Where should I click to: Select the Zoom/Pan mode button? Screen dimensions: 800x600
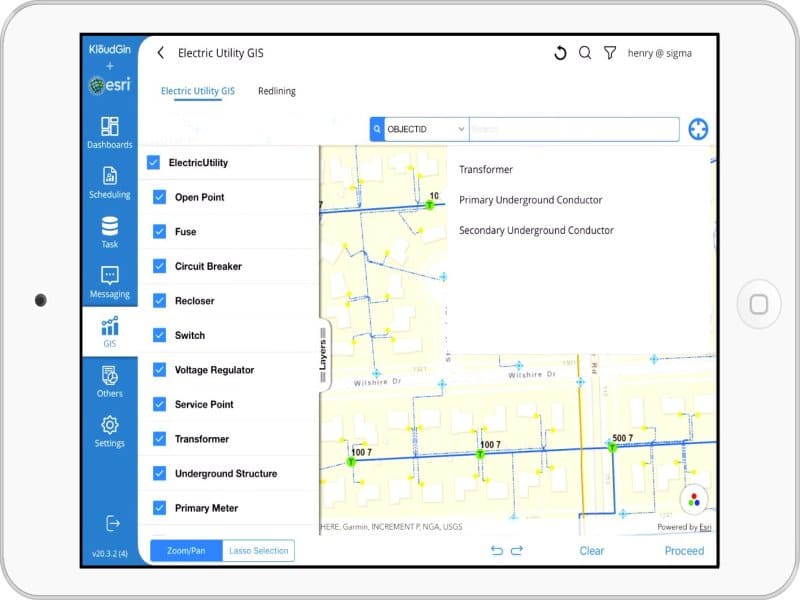tap(186, 551)
